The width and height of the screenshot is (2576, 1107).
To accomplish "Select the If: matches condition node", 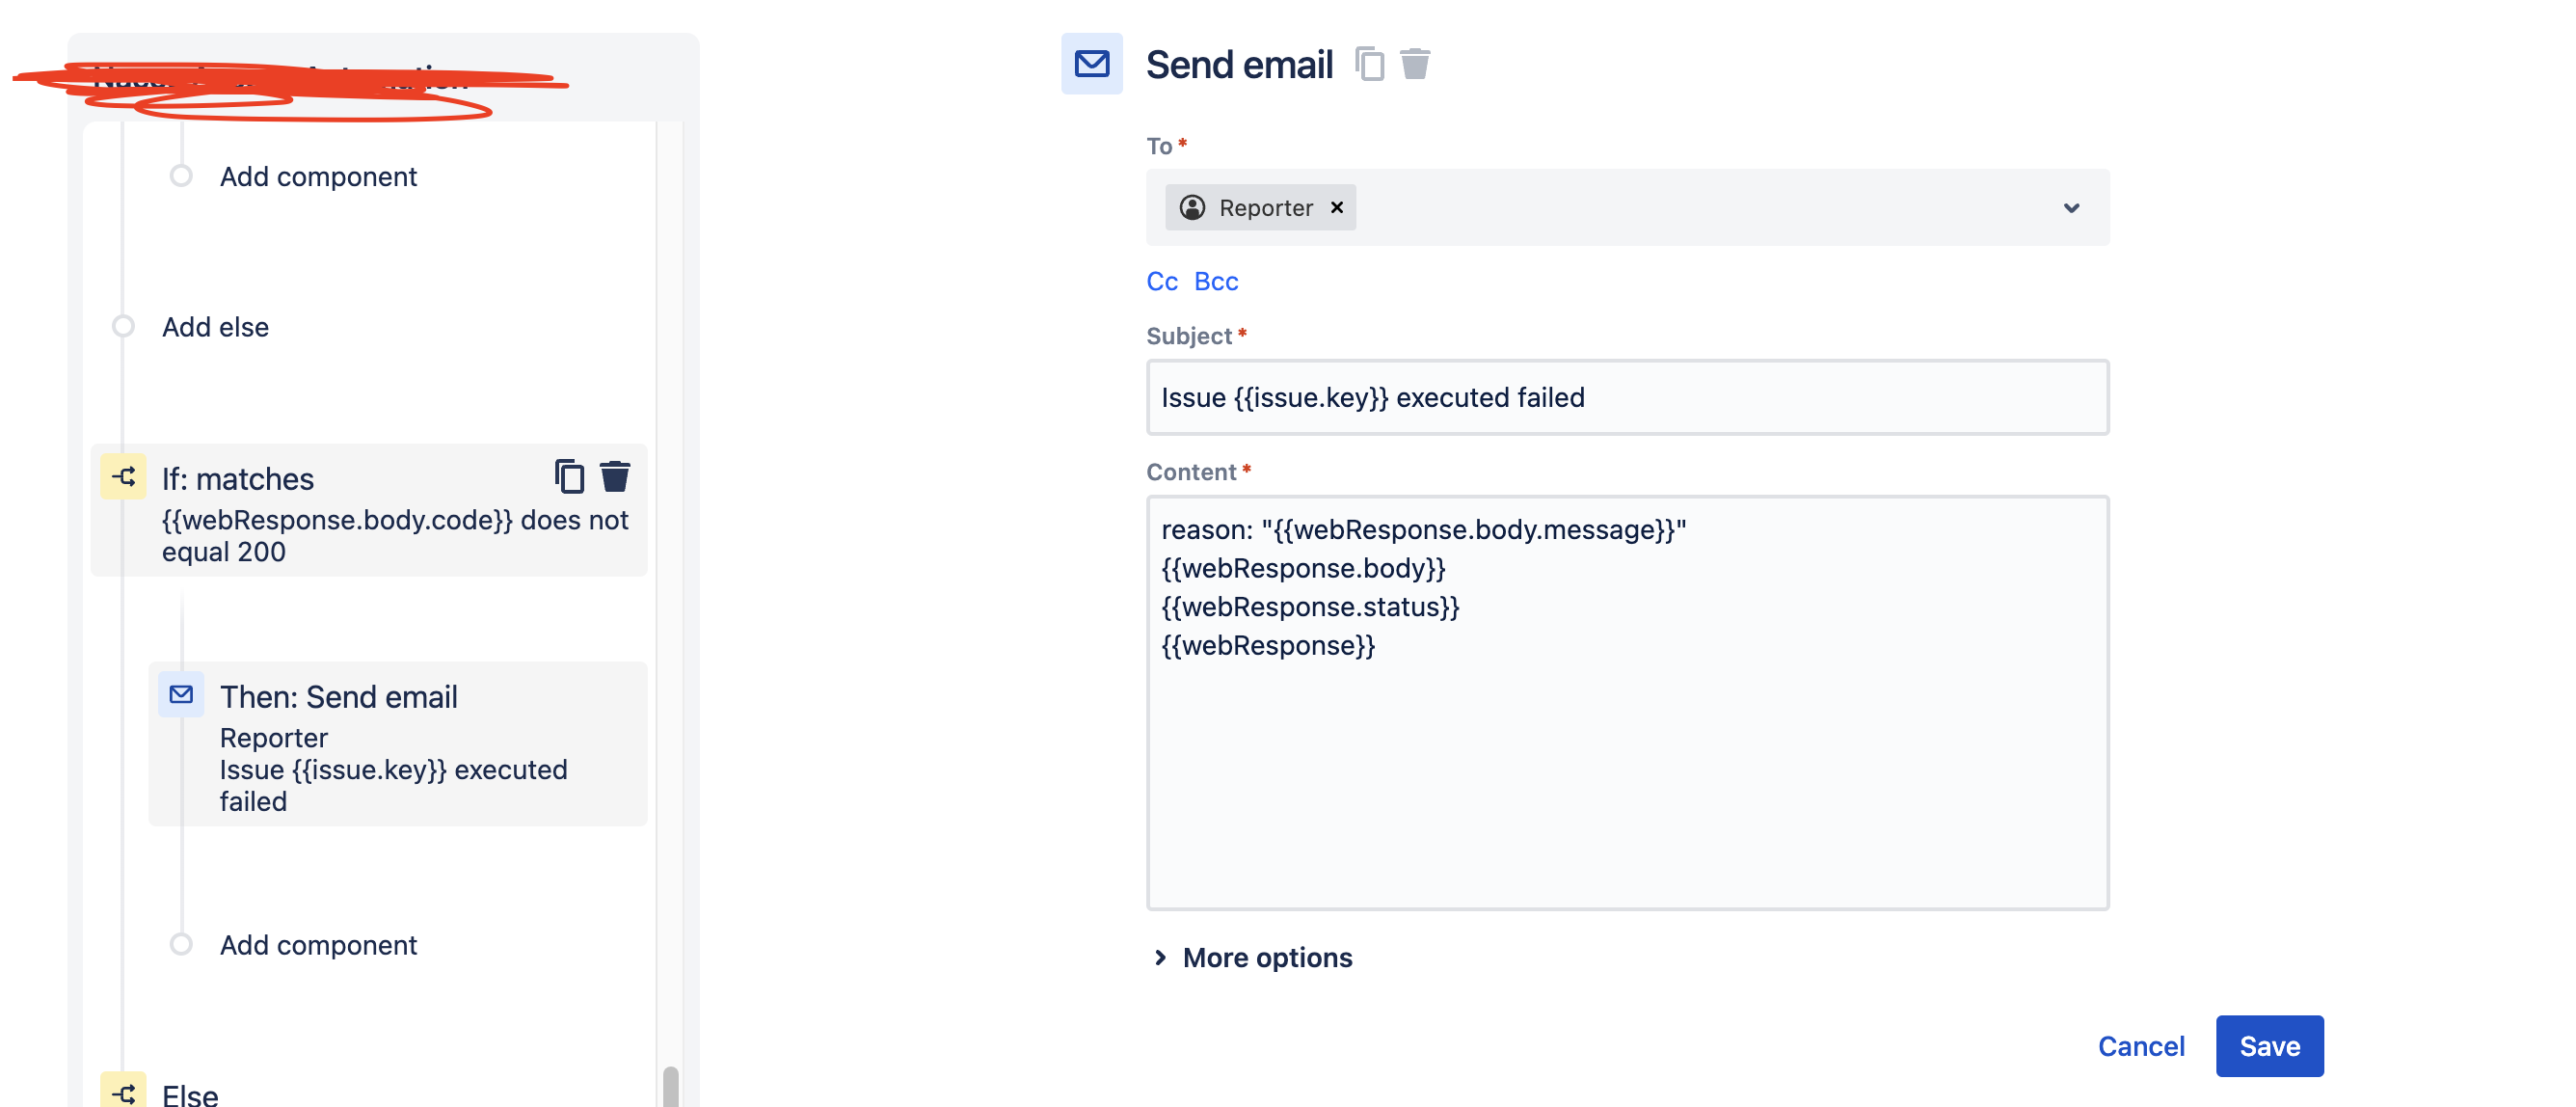I will [x=369, y=510].
